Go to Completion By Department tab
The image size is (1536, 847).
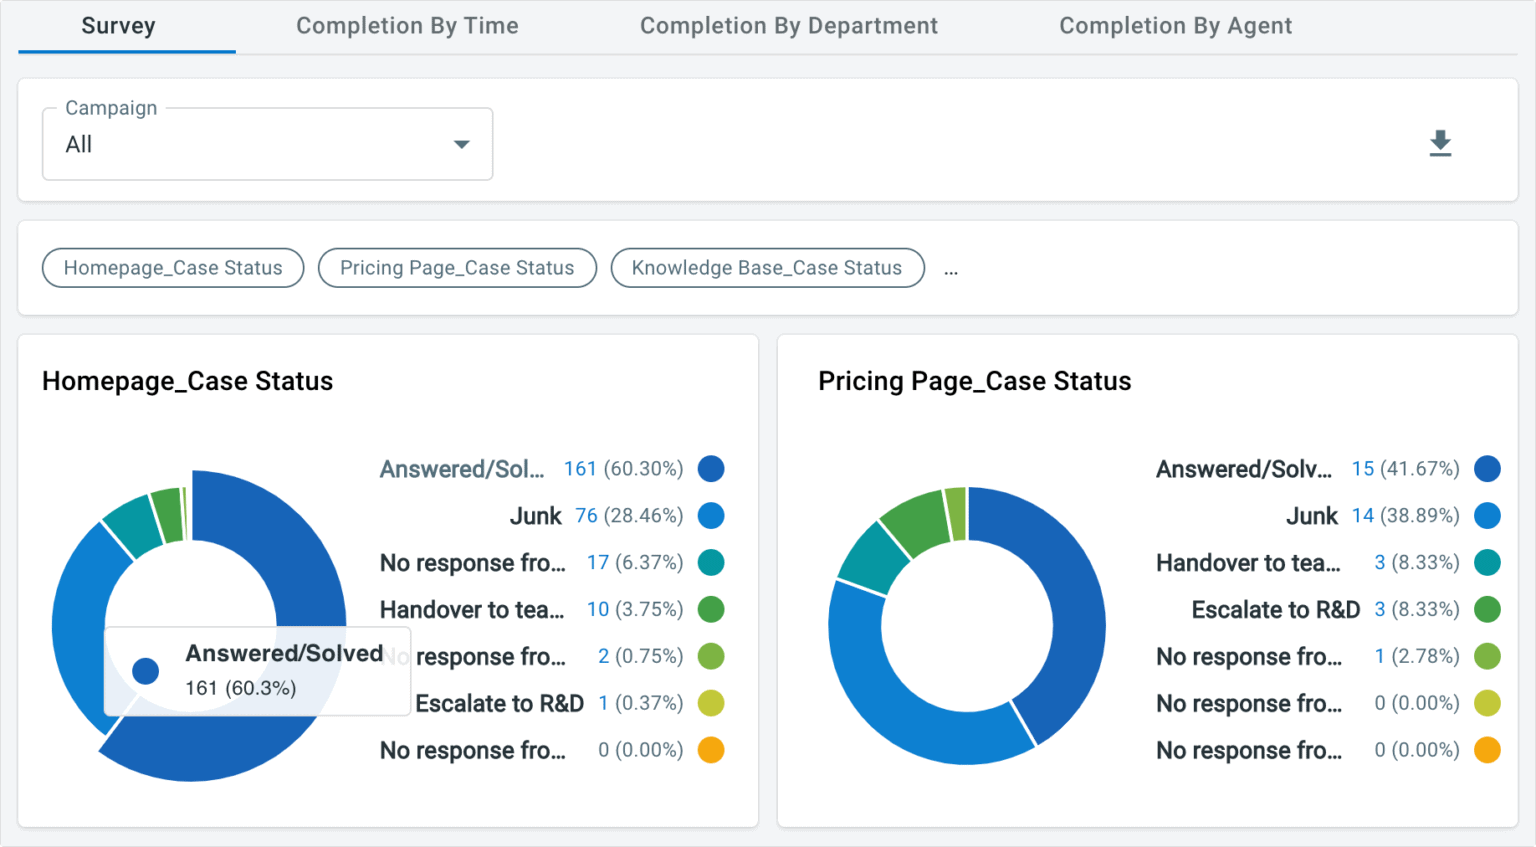click(x=789, y=26)
